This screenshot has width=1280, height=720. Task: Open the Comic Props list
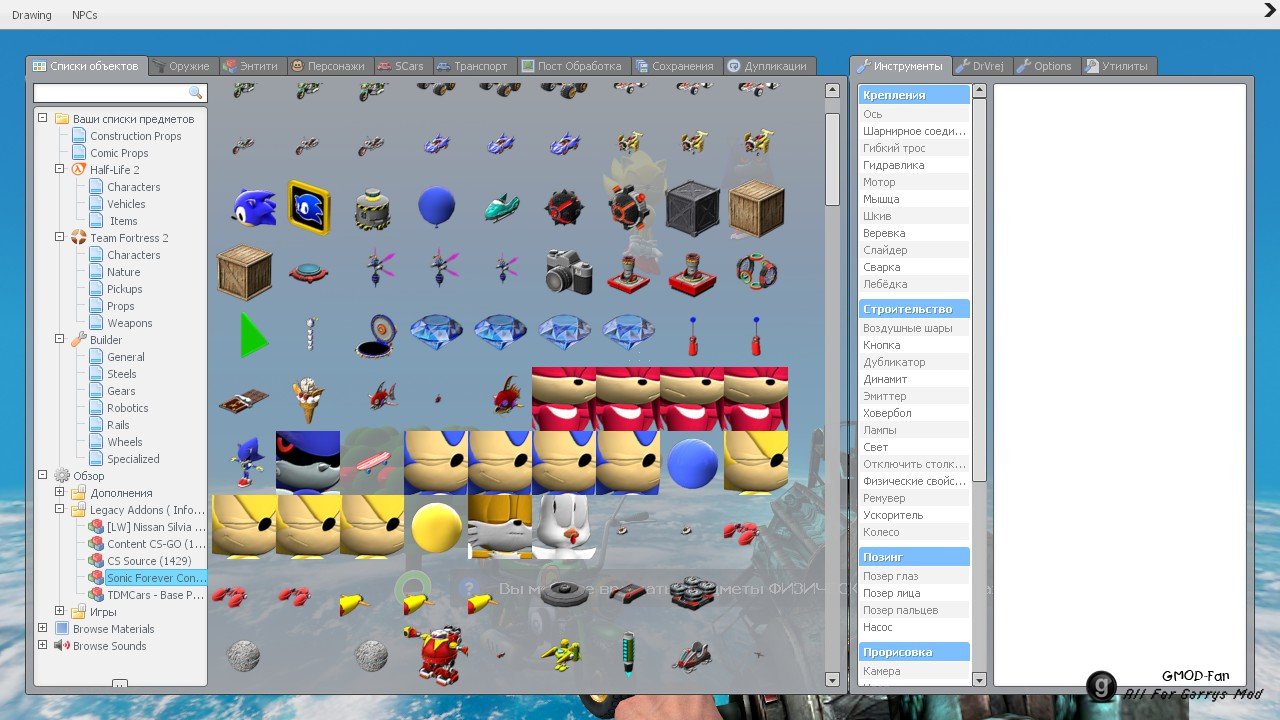pyautogui.click(x=118, y=152)
